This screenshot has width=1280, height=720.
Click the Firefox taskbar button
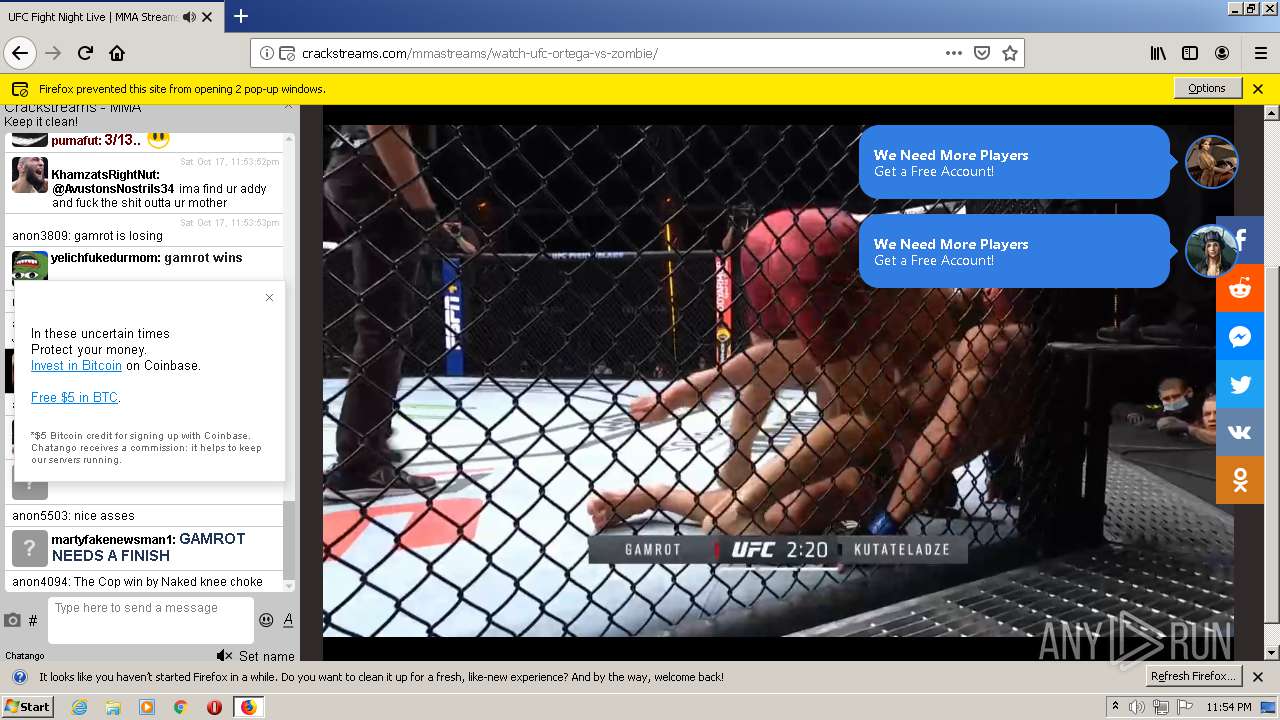pos(248,707)
